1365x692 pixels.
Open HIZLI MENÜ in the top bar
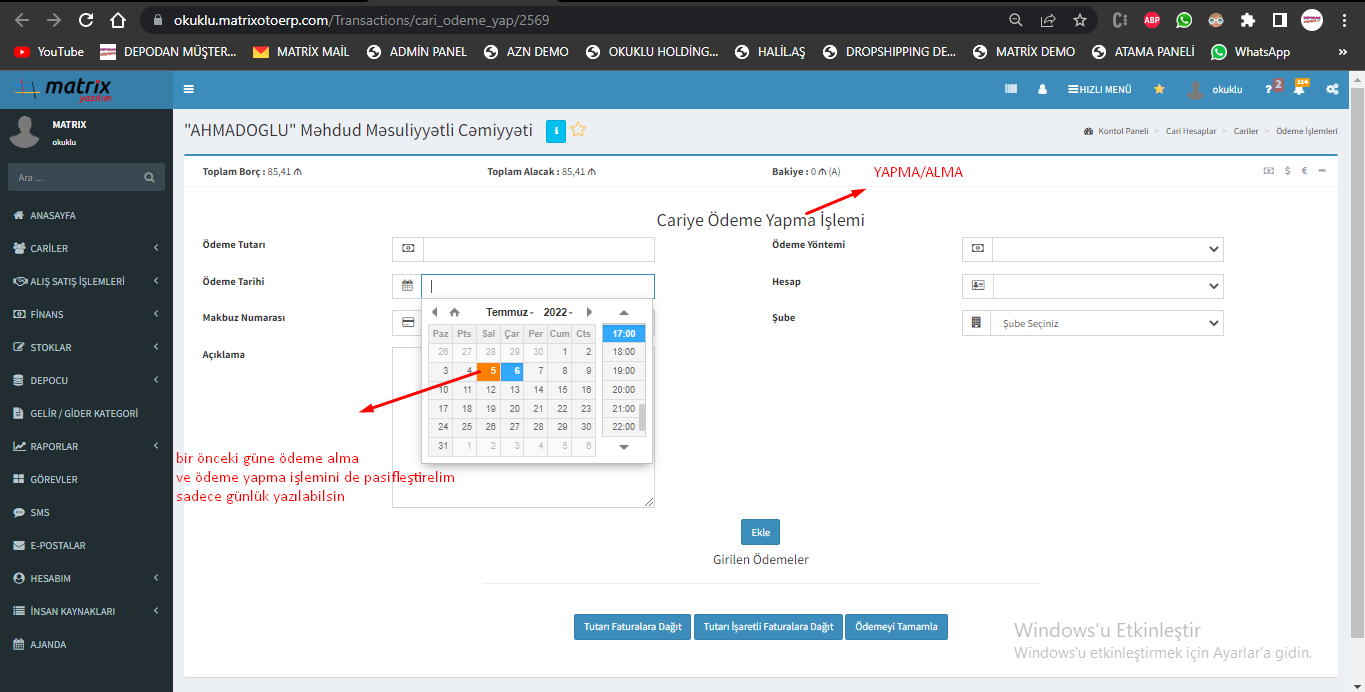[1100, 89]
